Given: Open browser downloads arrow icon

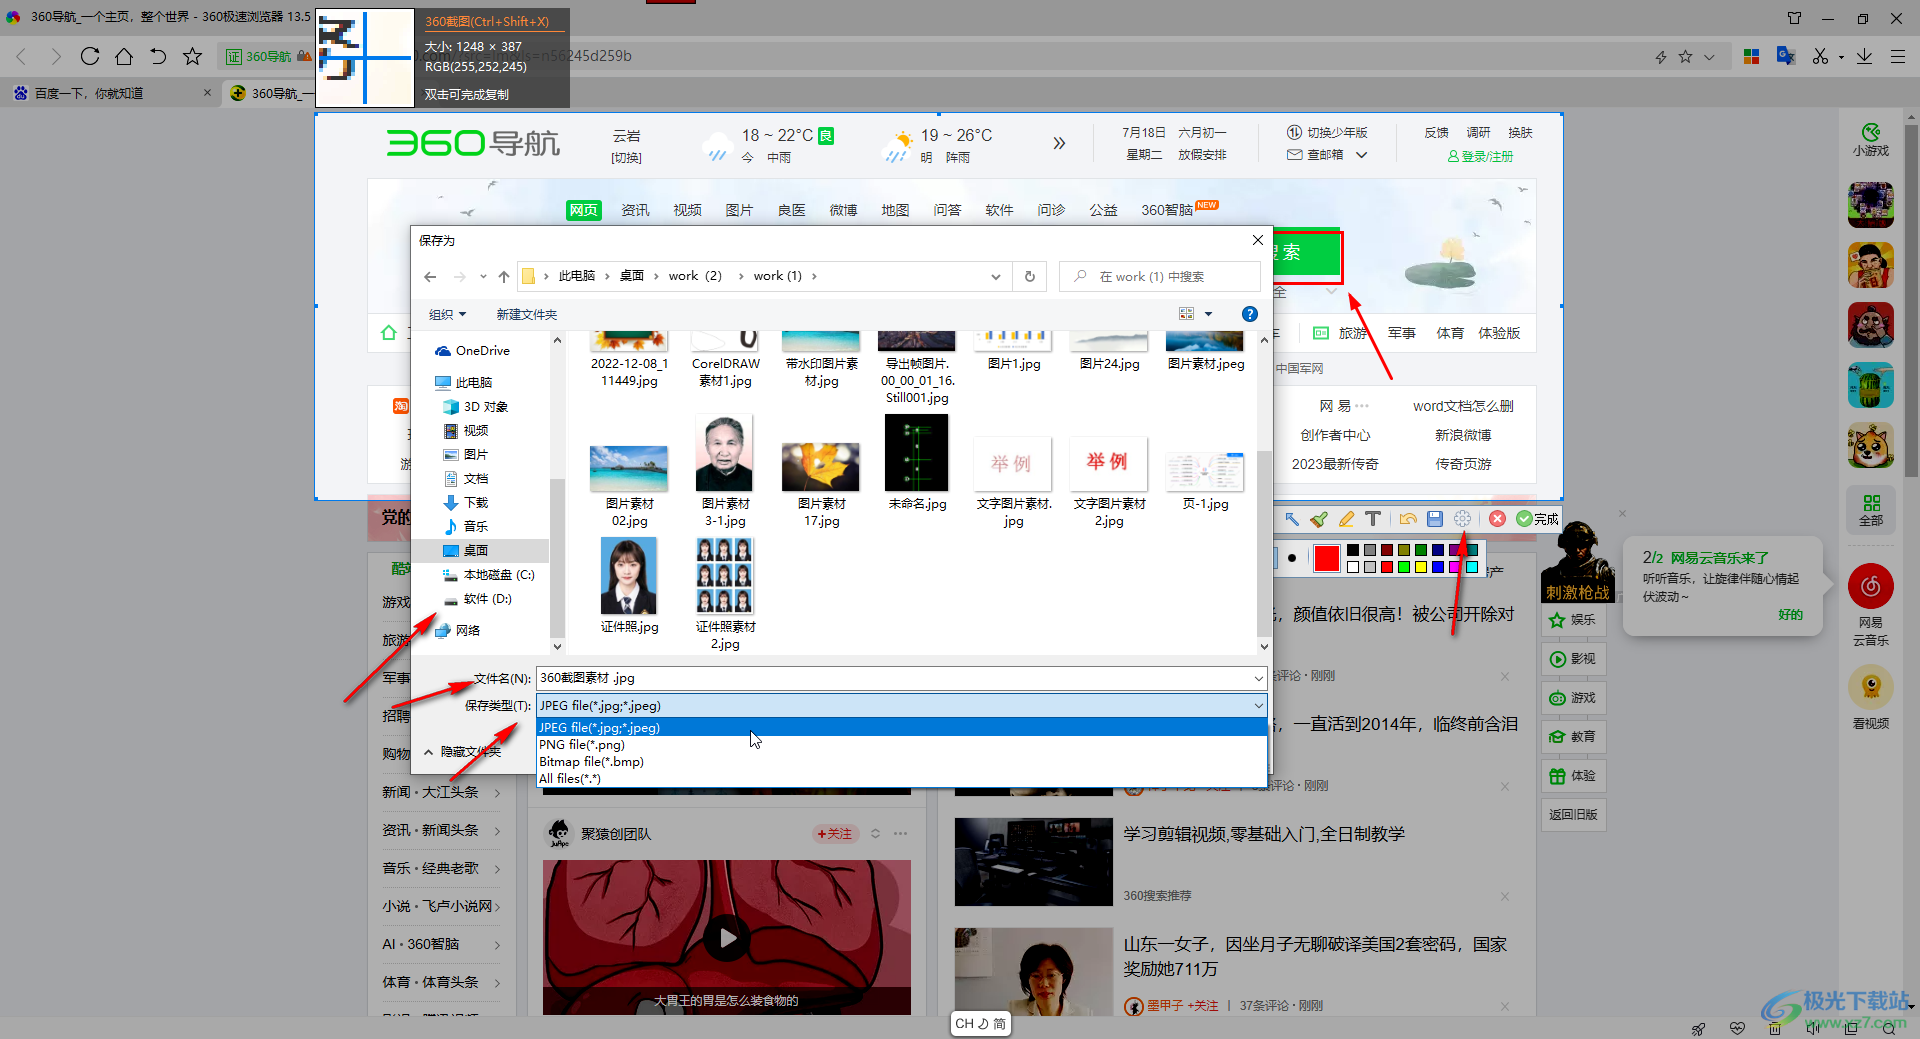Looking at the screenshot, I should coord(1865,56).
